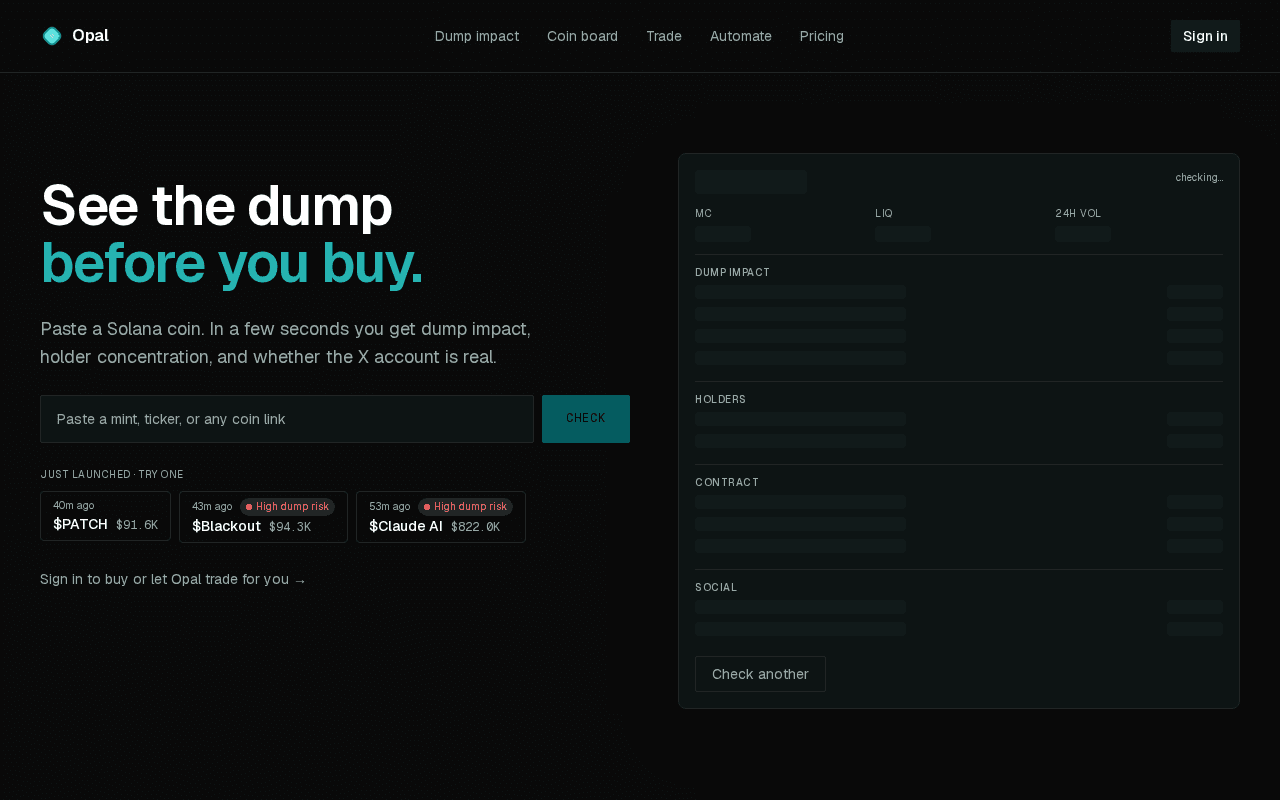The width and height of the screenshot is (1280, 800).
Task: Open the Coin board nav item
Action: point(582,36)
